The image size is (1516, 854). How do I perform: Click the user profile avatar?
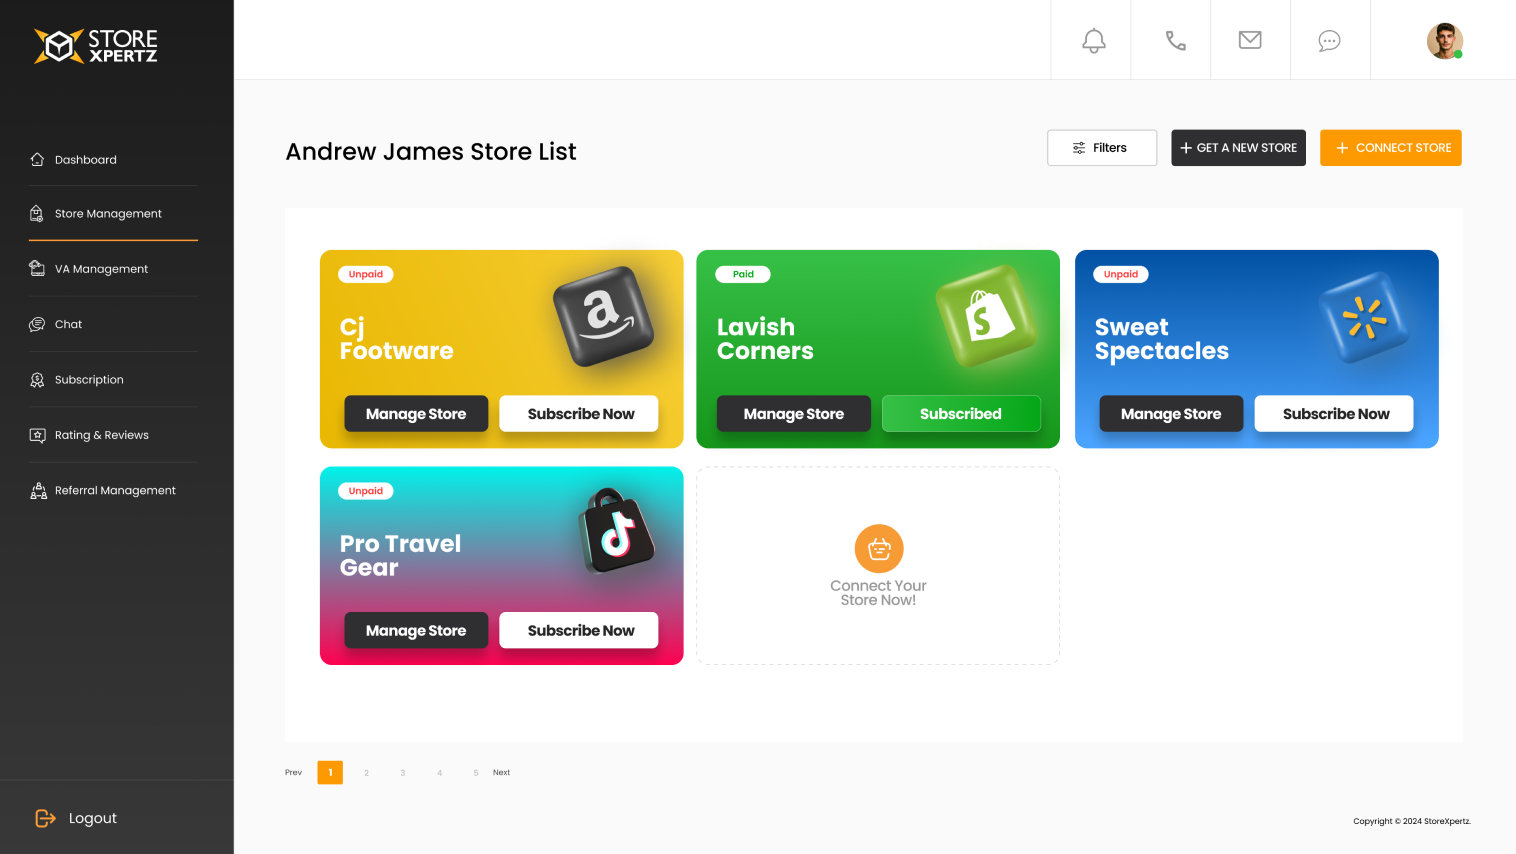[x=1444, y=41]
